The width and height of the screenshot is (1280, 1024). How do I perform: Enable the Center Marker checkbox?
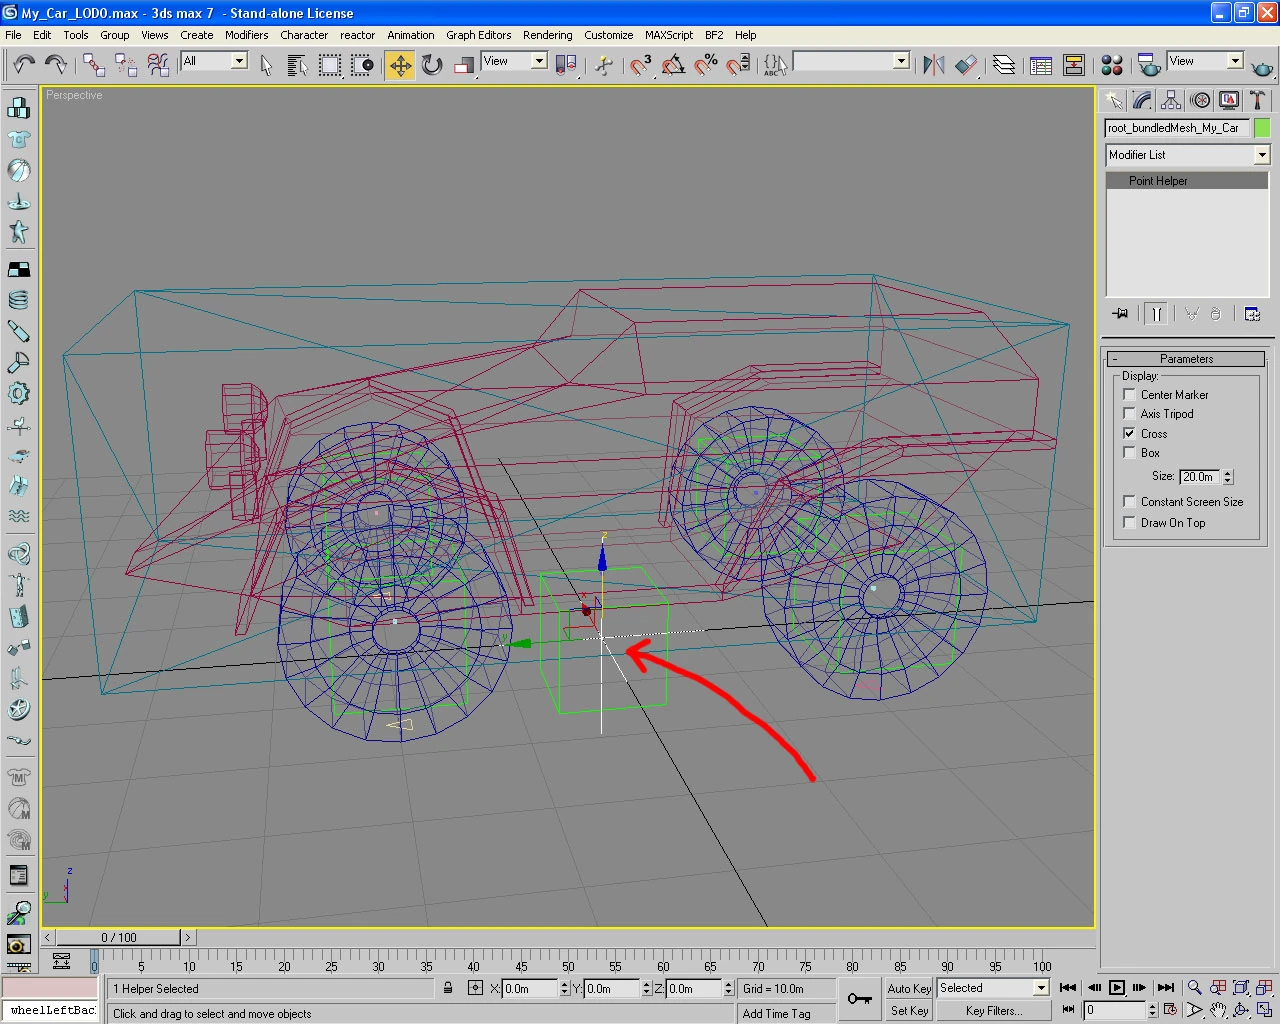point(1129,395)
